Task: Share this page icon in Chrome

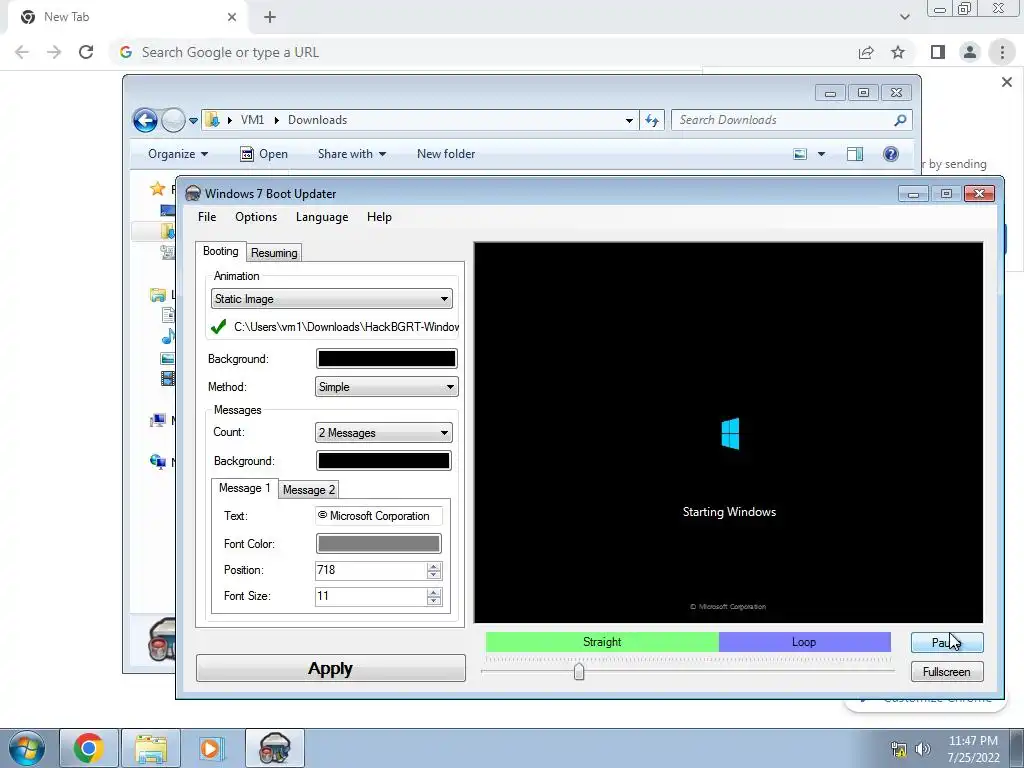Action: pos(866,52)
